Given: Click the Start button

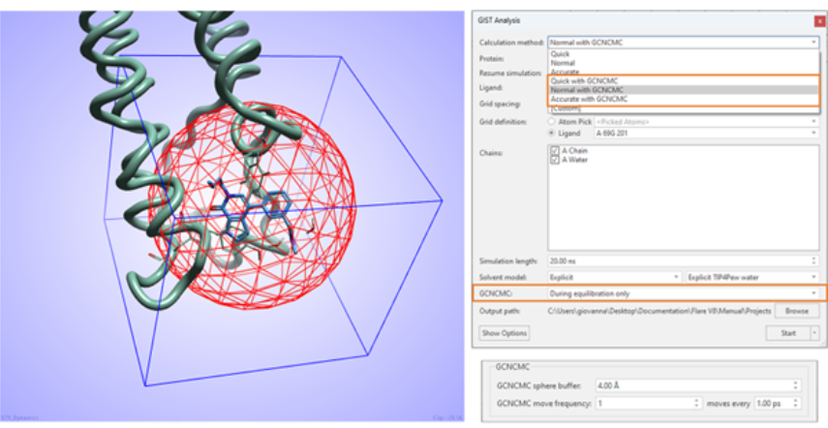Looking at the screenshot, I should click(x=788, y=333).
